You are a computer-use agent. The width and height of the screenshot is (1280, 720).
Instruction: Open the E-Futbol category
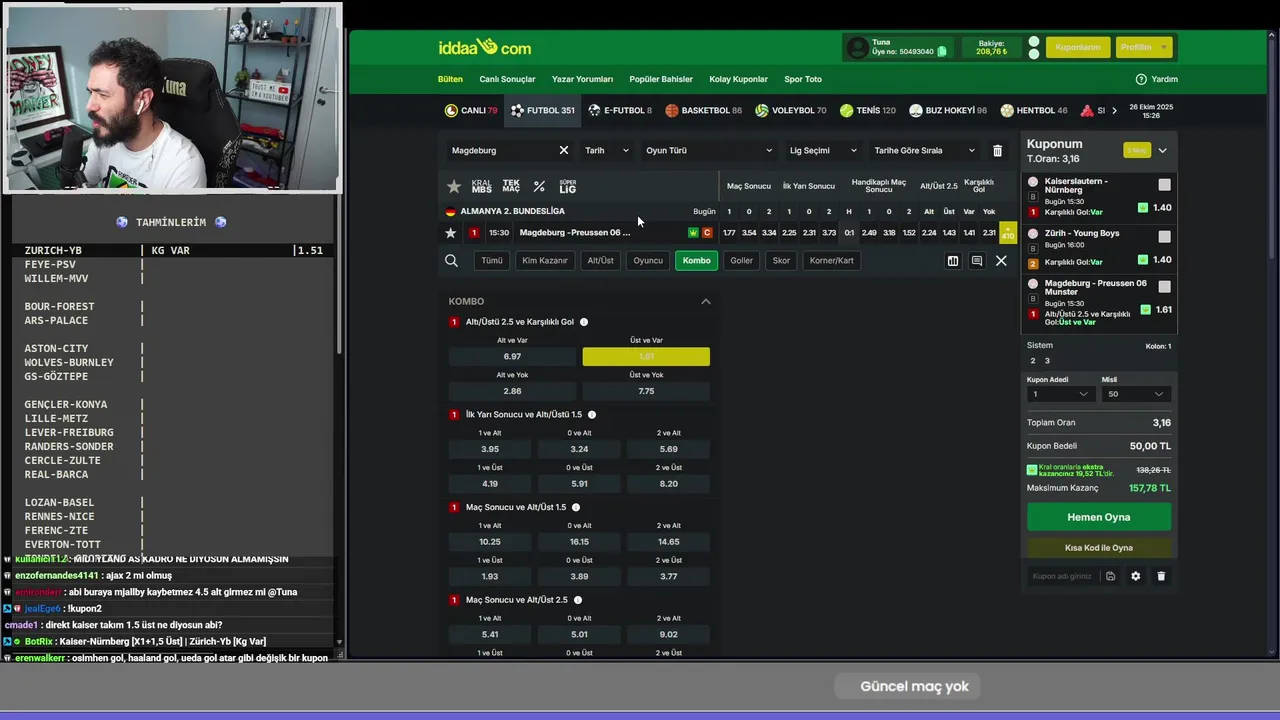coord(620,110)
